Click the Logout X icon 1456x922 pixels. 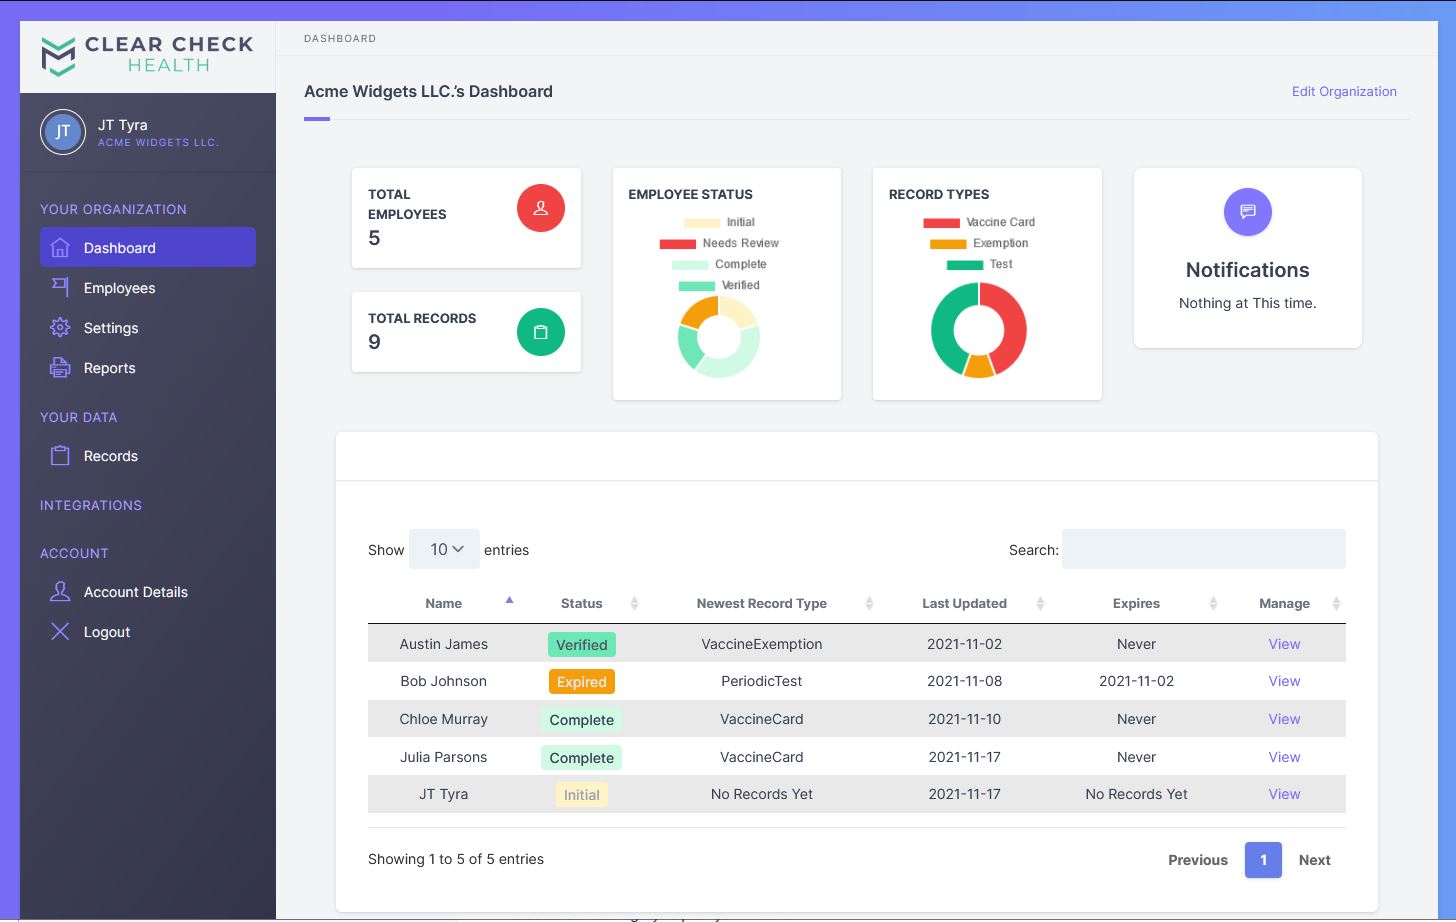[60, 631]
